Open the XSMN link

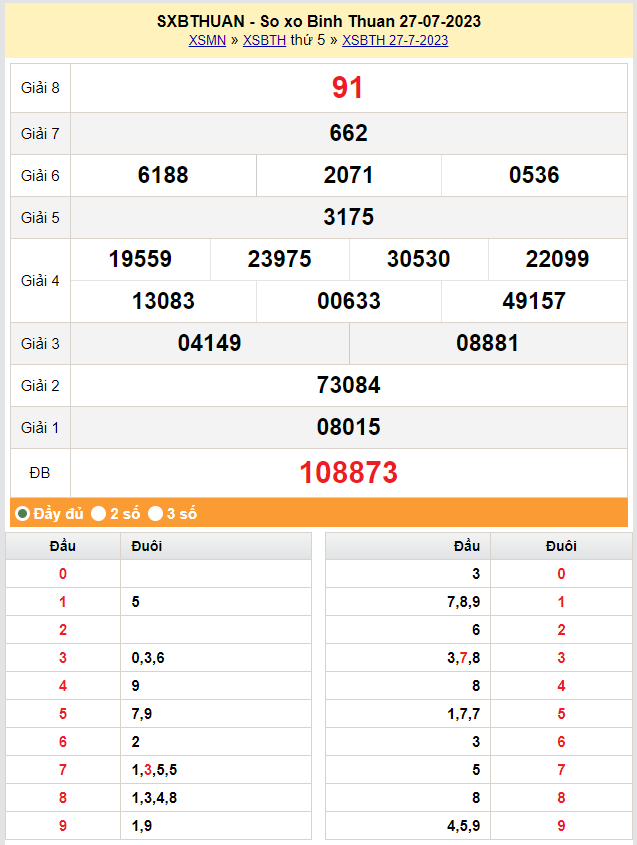point(207,40)
